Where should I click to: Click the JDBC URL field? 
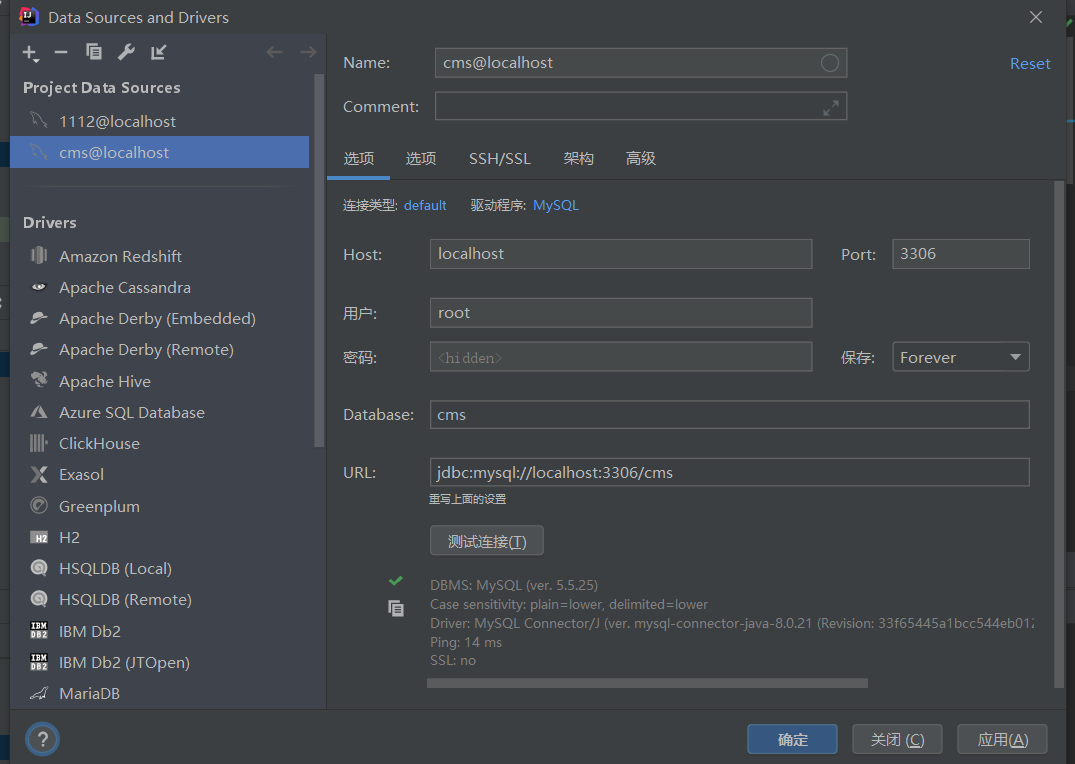pos(729,473)
